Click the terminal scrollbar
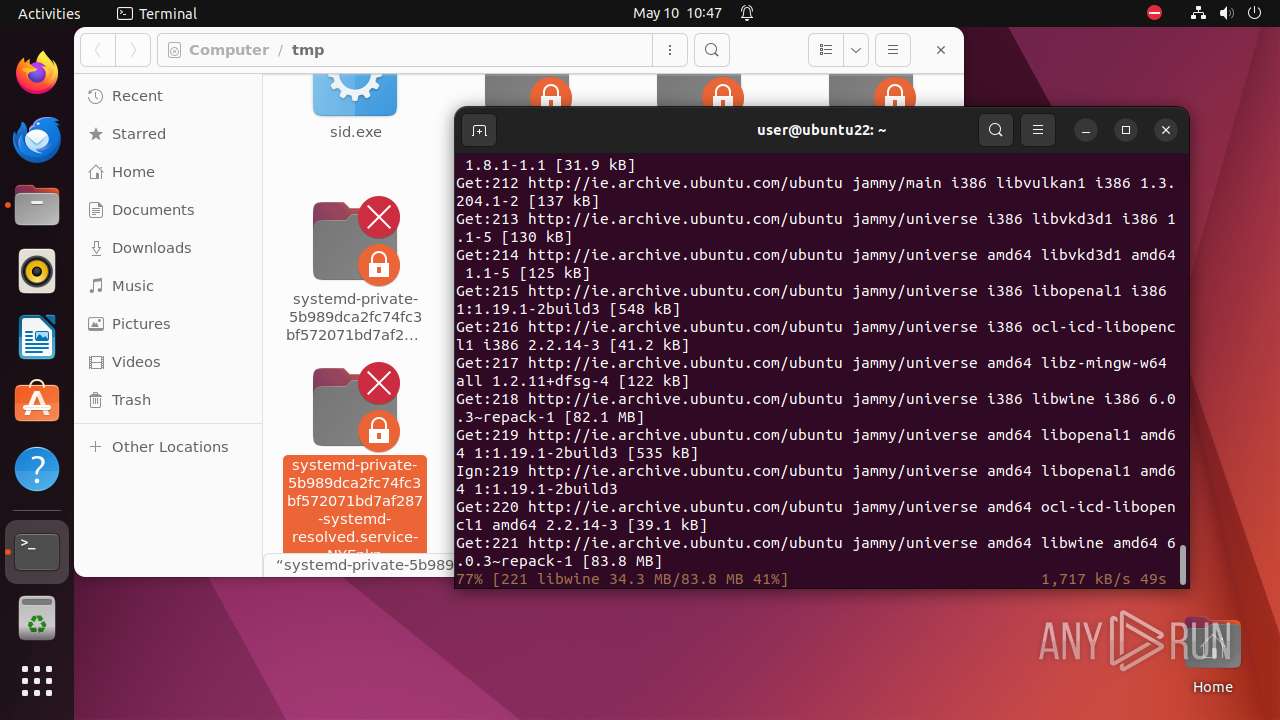The image size is (1280, 720). pos(1183,564)
